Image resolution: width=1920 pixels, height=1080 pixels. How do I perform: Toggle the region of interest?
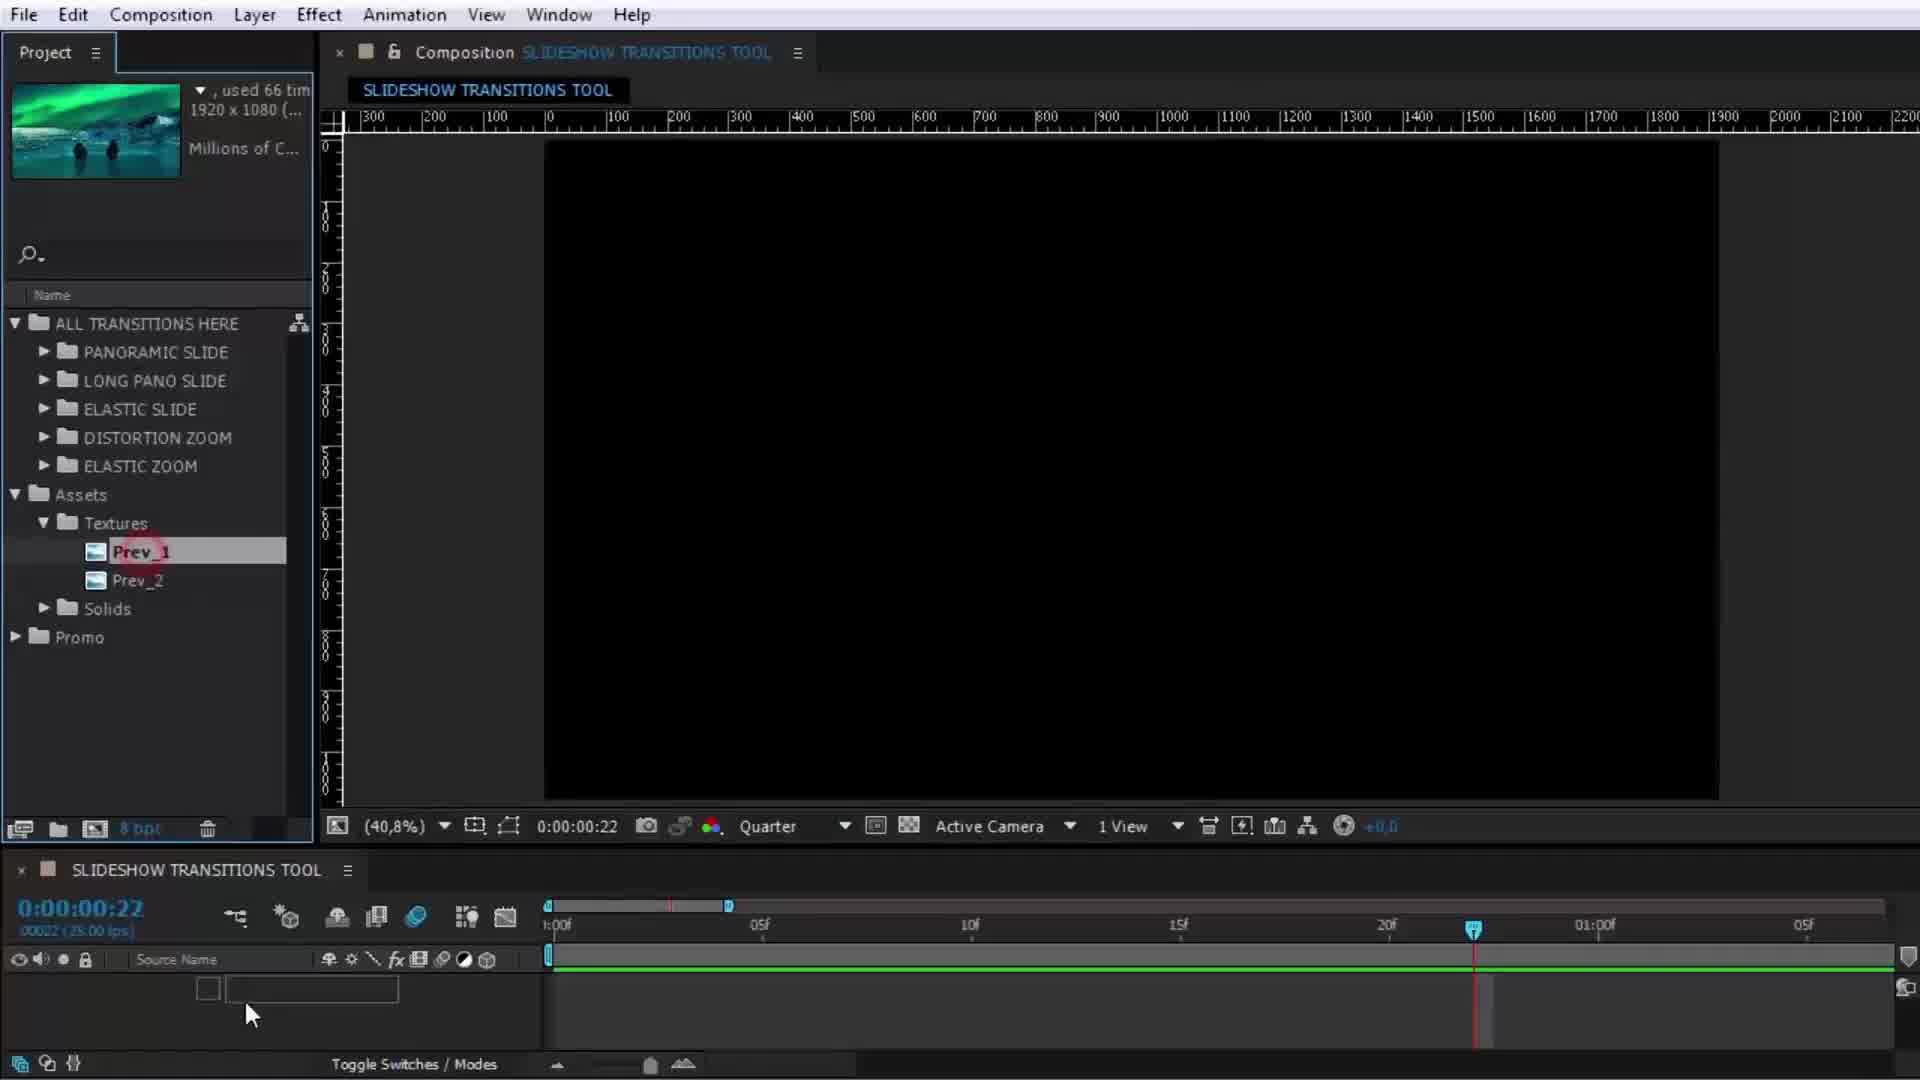[x=875, y=826]
